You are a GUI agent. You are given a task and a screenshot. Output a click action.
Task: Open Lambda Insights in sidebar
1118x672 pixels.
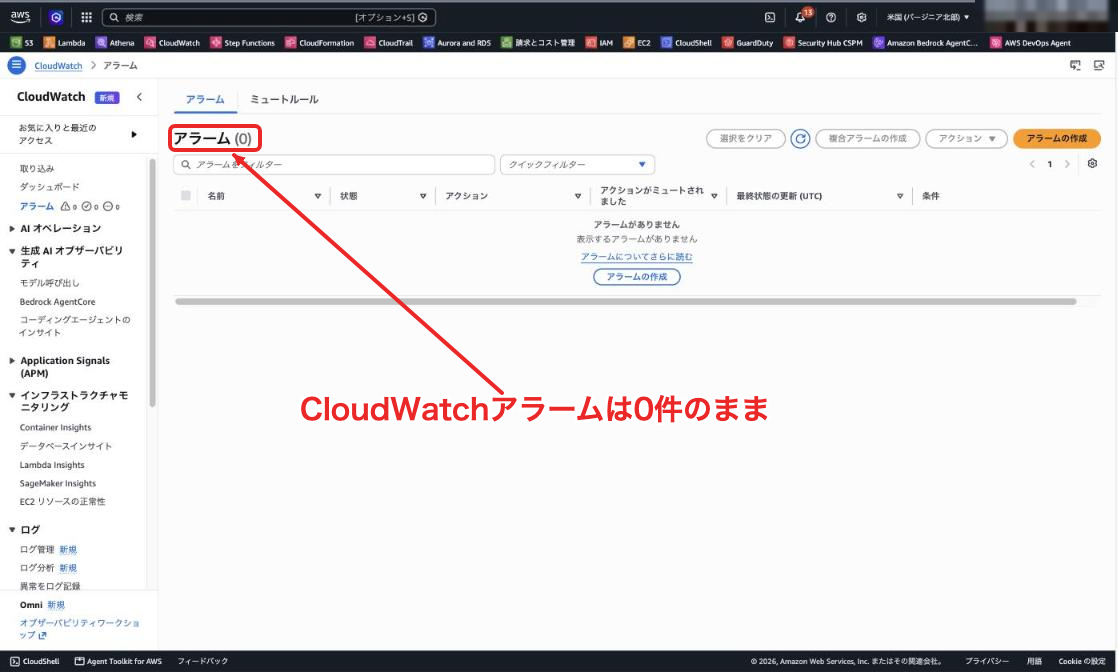click(x=51, y=464)
